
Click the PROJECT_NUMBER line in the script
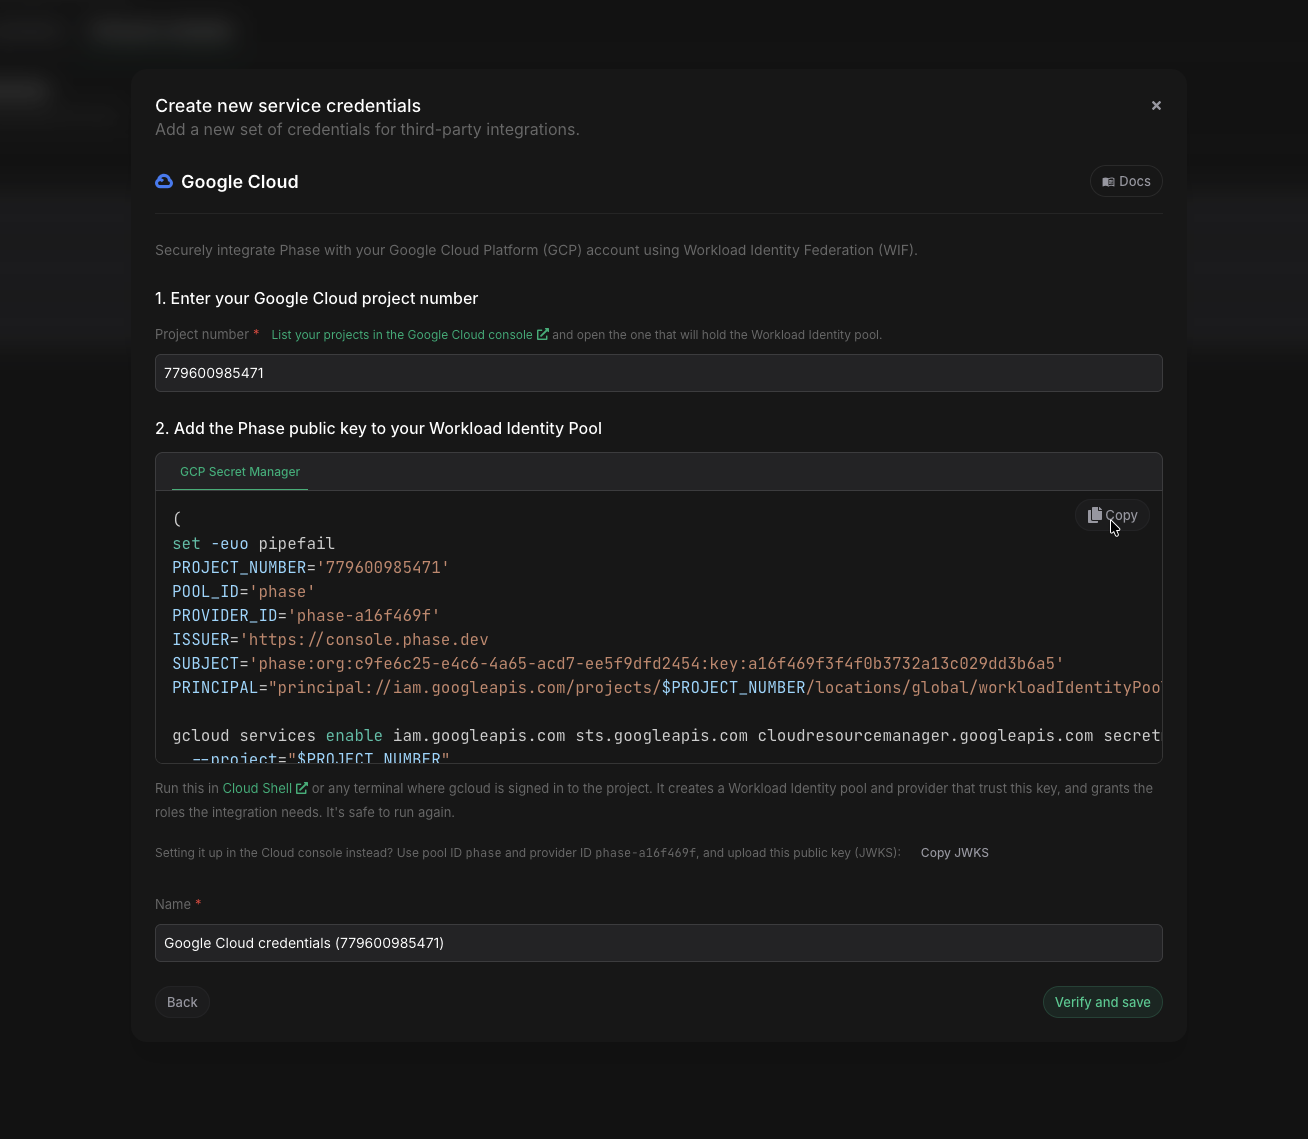(x=311, y=568)
